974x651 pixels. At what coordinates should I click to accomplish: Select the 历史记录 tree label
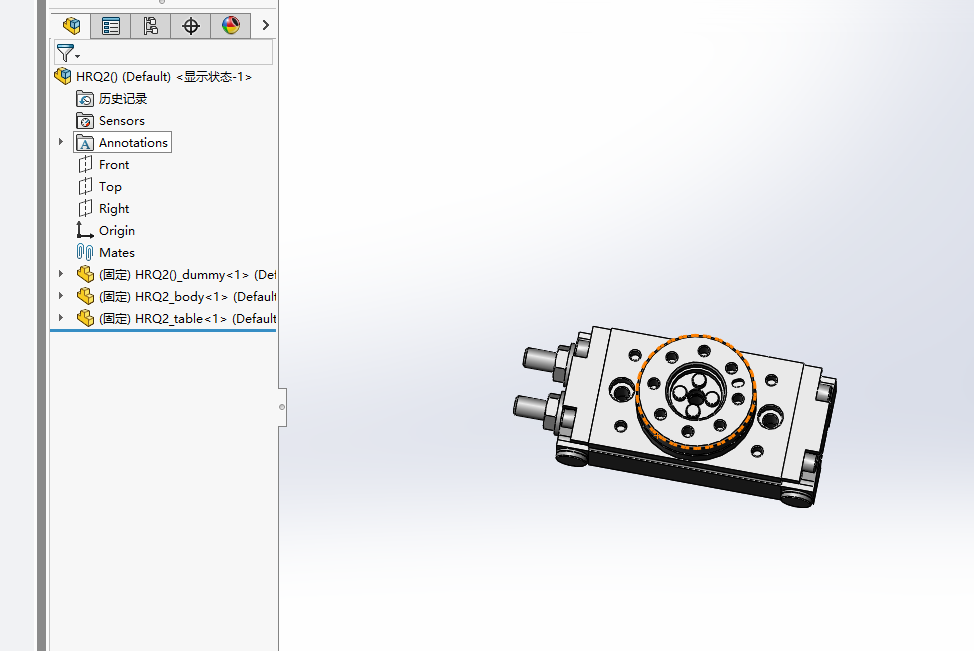coord(123,99)
